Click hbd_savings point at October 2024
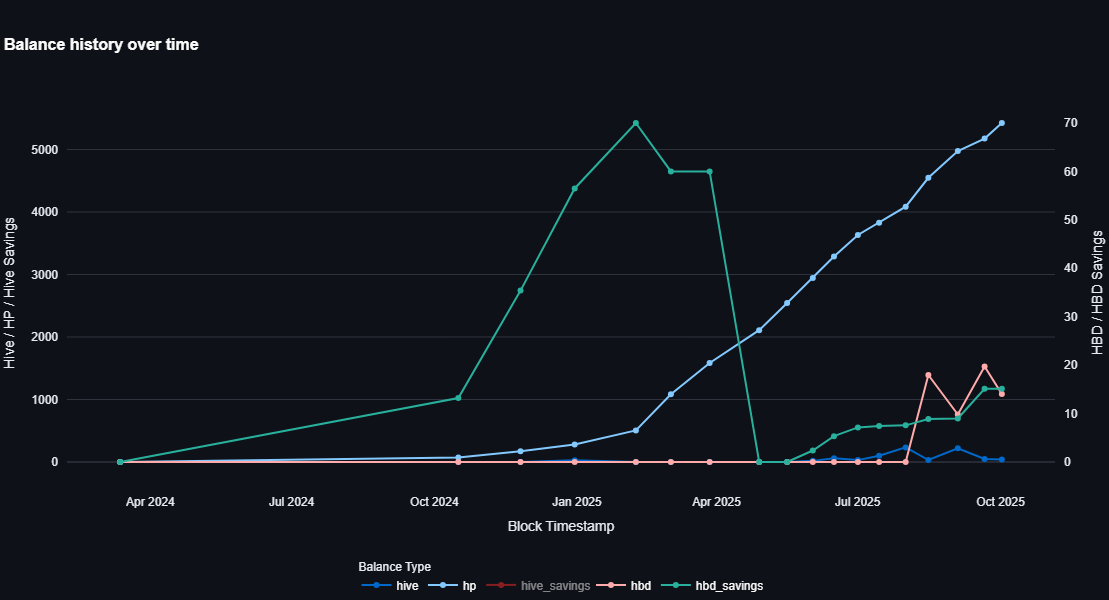Image resolution: width=1109 pixels, height=600 pixels. [458, 398]
